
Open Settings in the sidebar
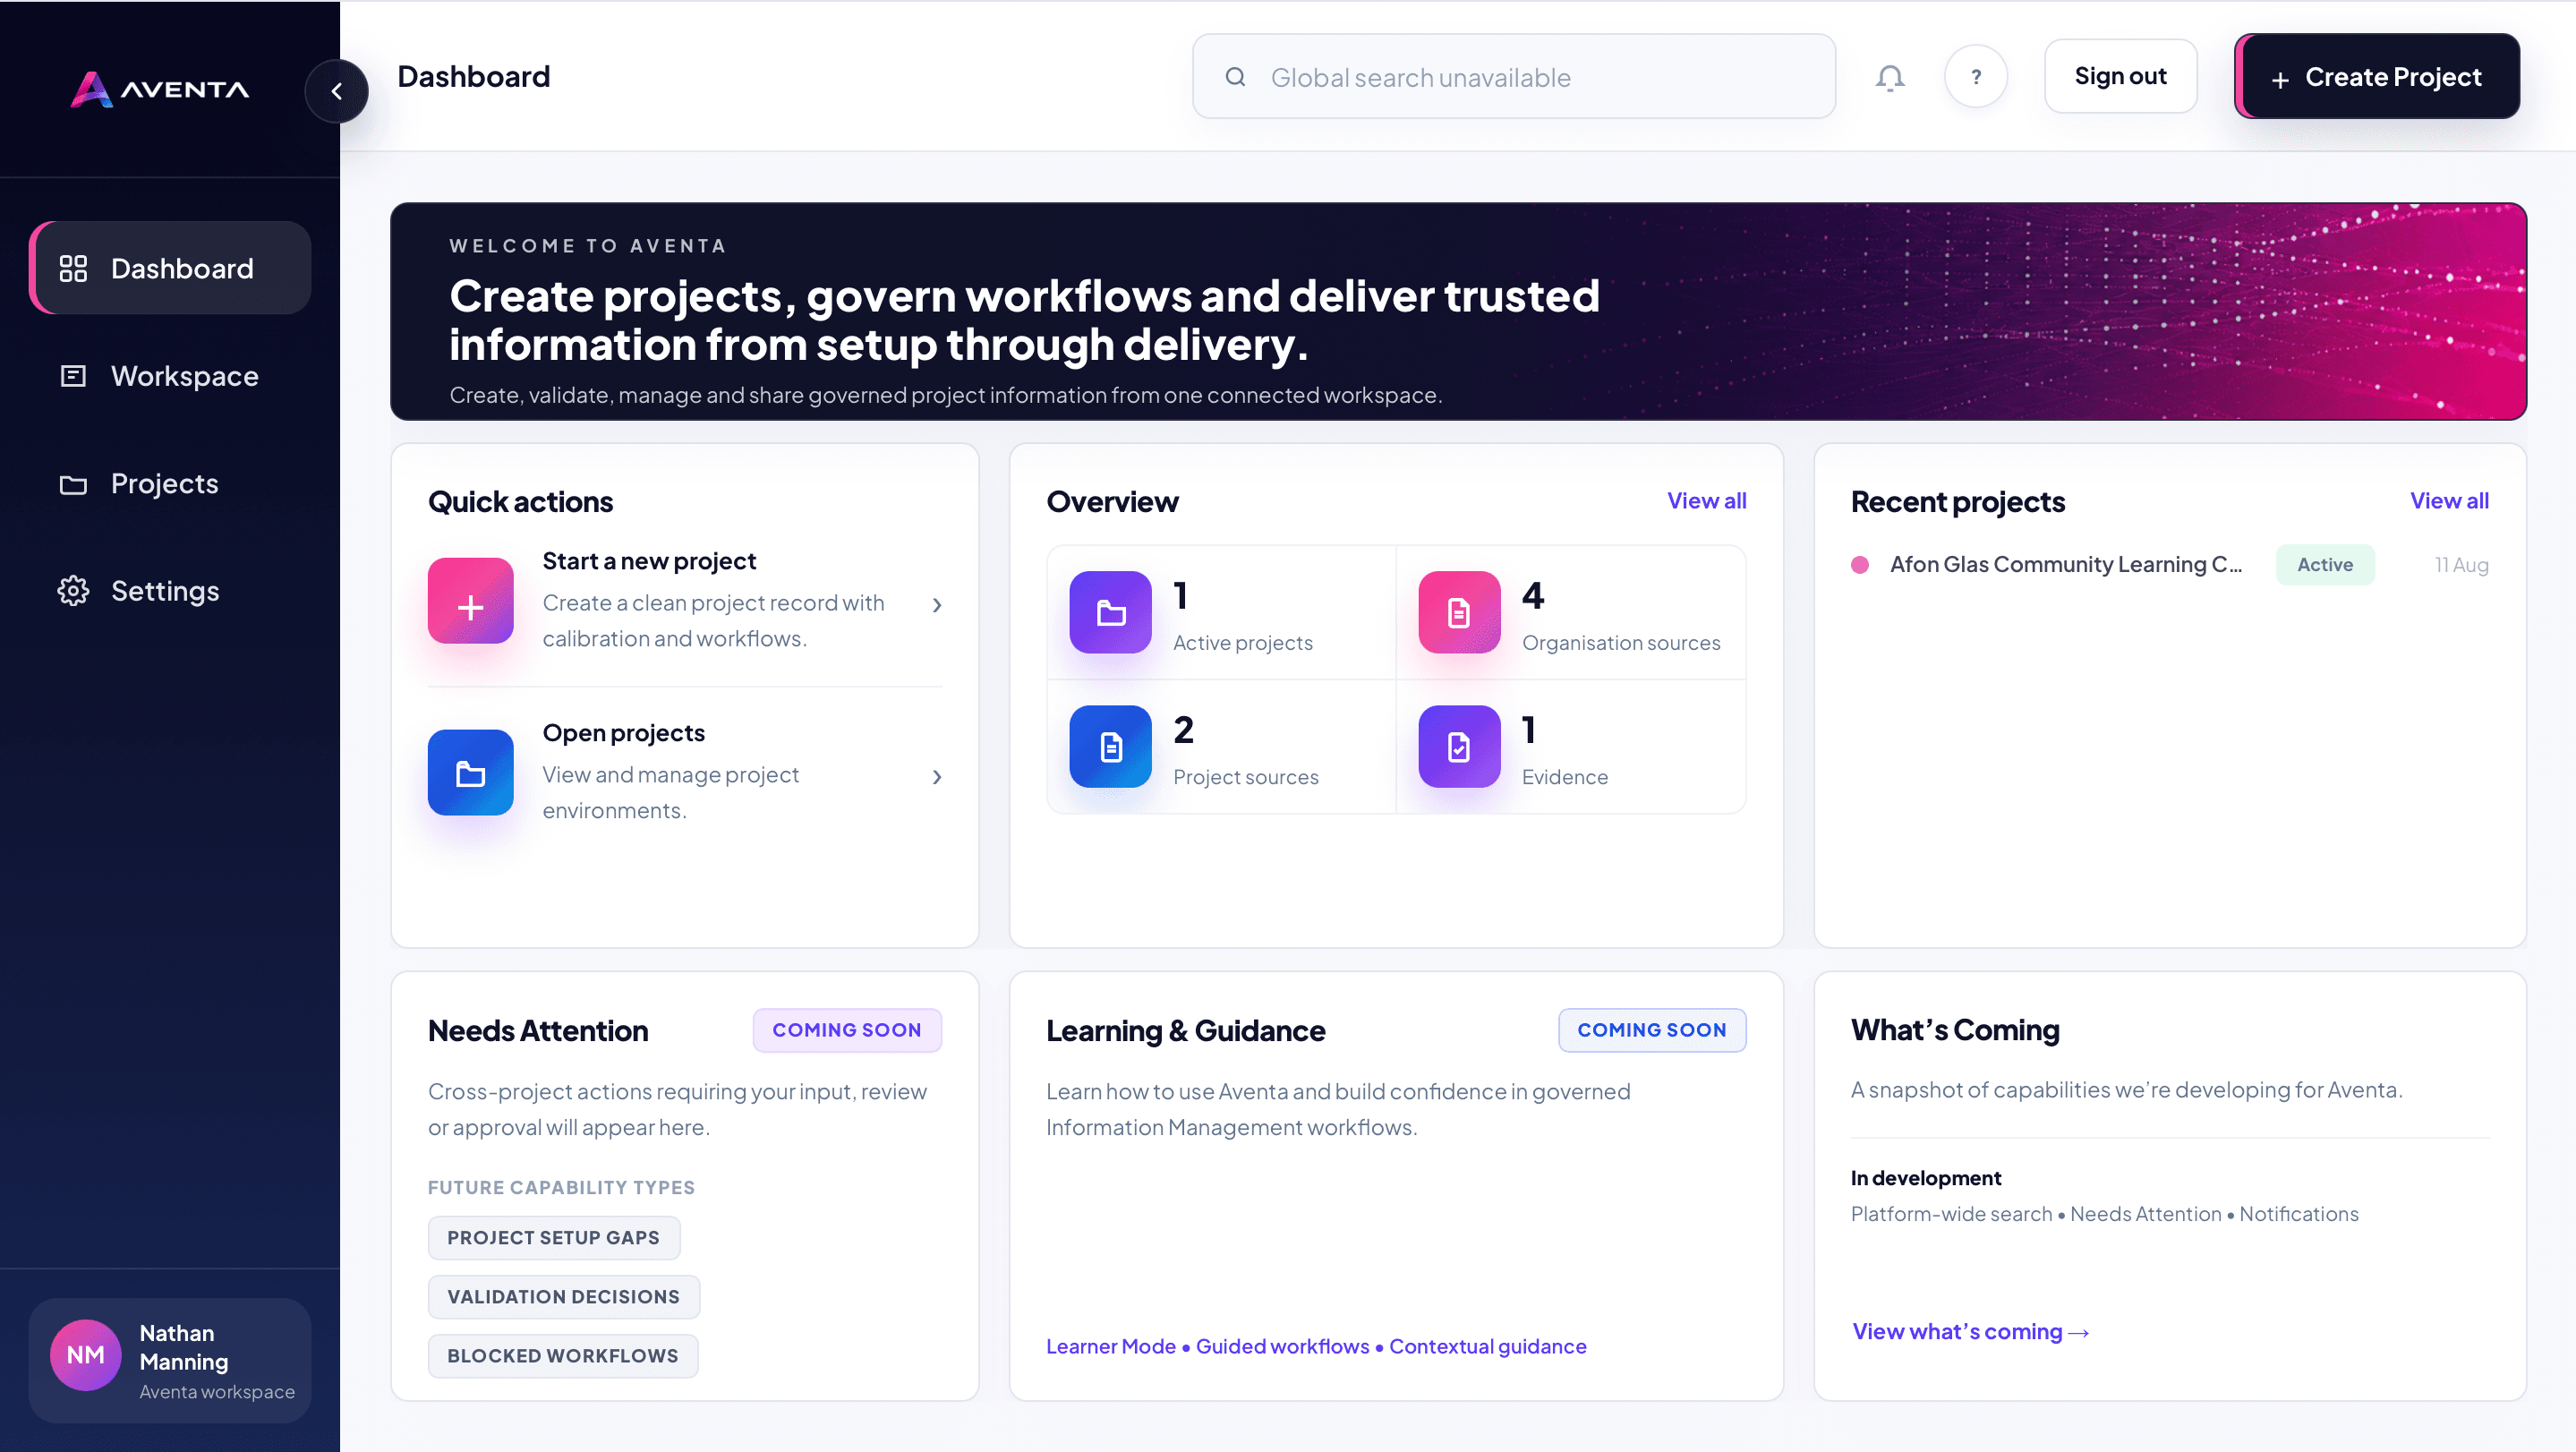171,591
